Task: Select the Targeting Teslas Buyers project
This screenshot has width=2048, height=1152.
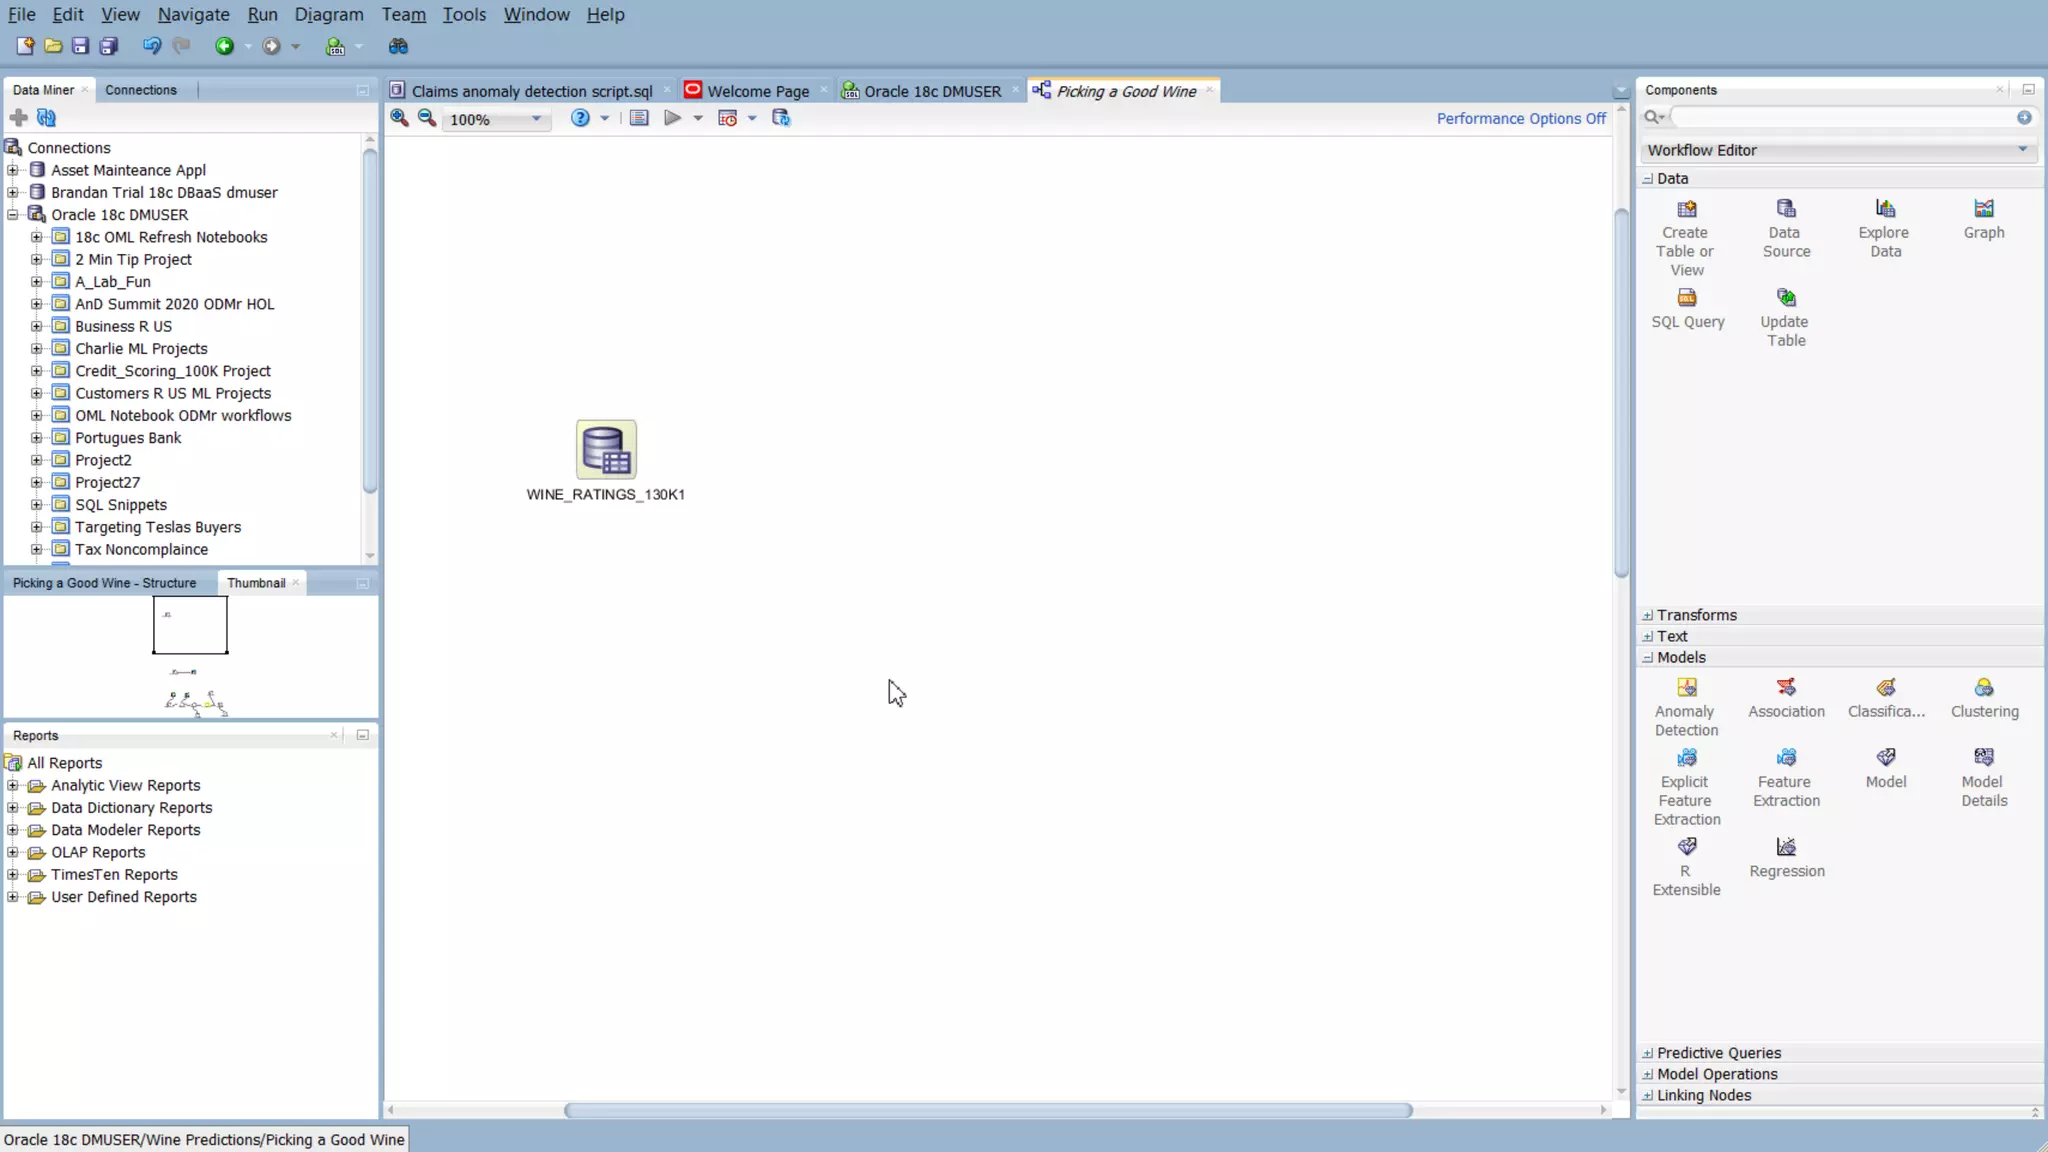Action: [158, 527]
